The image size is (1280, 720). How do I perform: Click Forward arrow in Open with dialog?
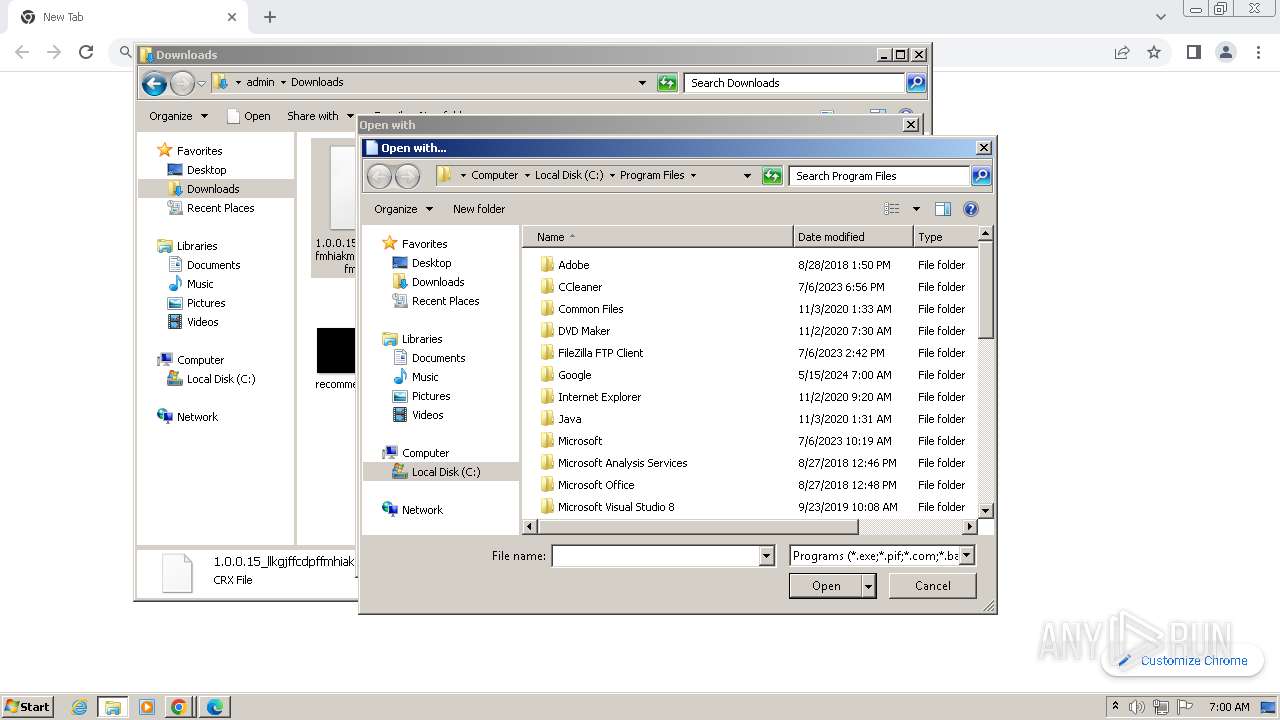(407, 177)
